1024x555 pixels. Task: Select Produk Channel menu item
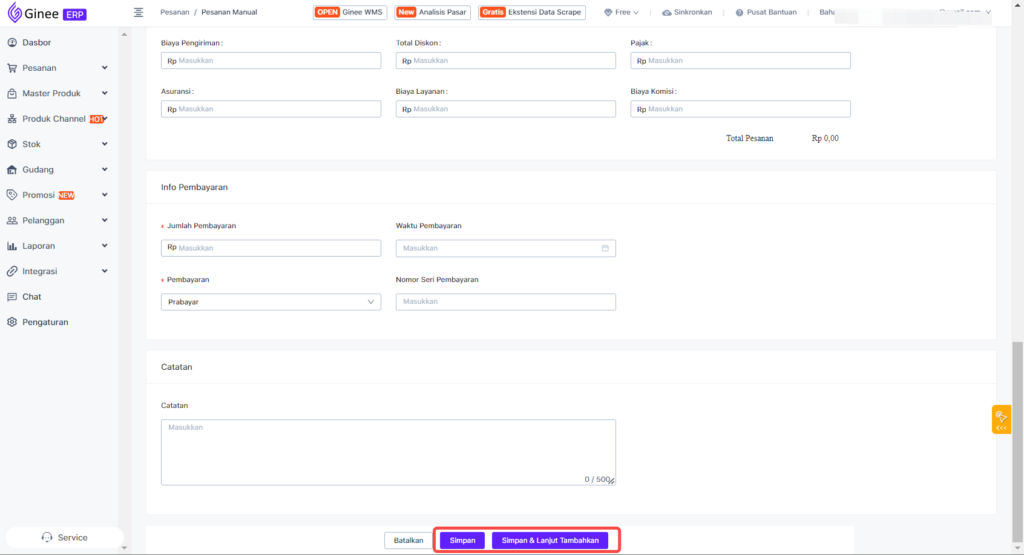click(x=54, y=119)
